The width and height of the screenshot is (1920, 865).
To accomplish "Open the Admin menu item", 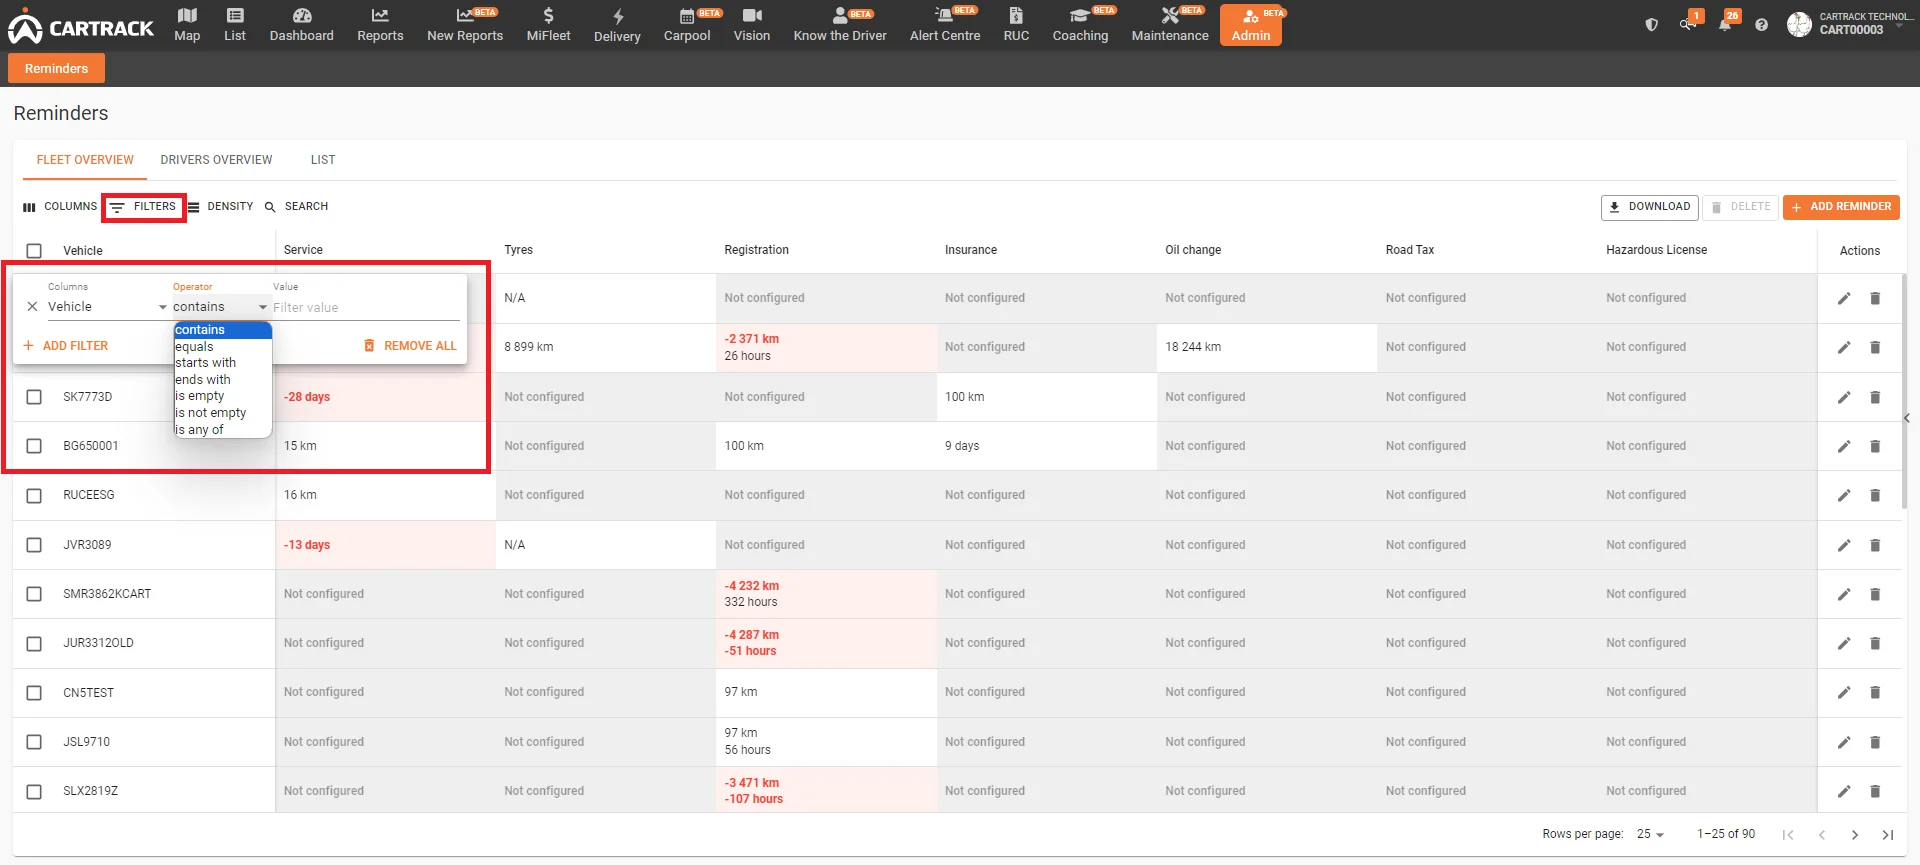I will tap(1251, 25).
